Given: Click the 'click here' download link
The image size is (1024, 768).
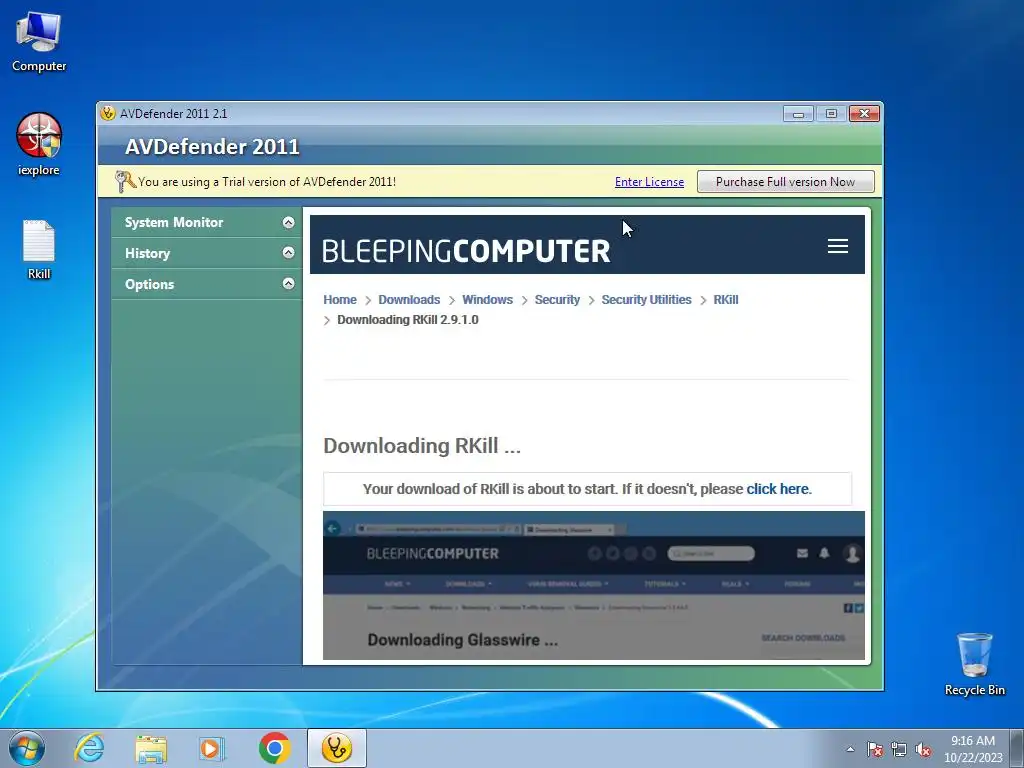Looking at the screenshot, I should 777,489.
